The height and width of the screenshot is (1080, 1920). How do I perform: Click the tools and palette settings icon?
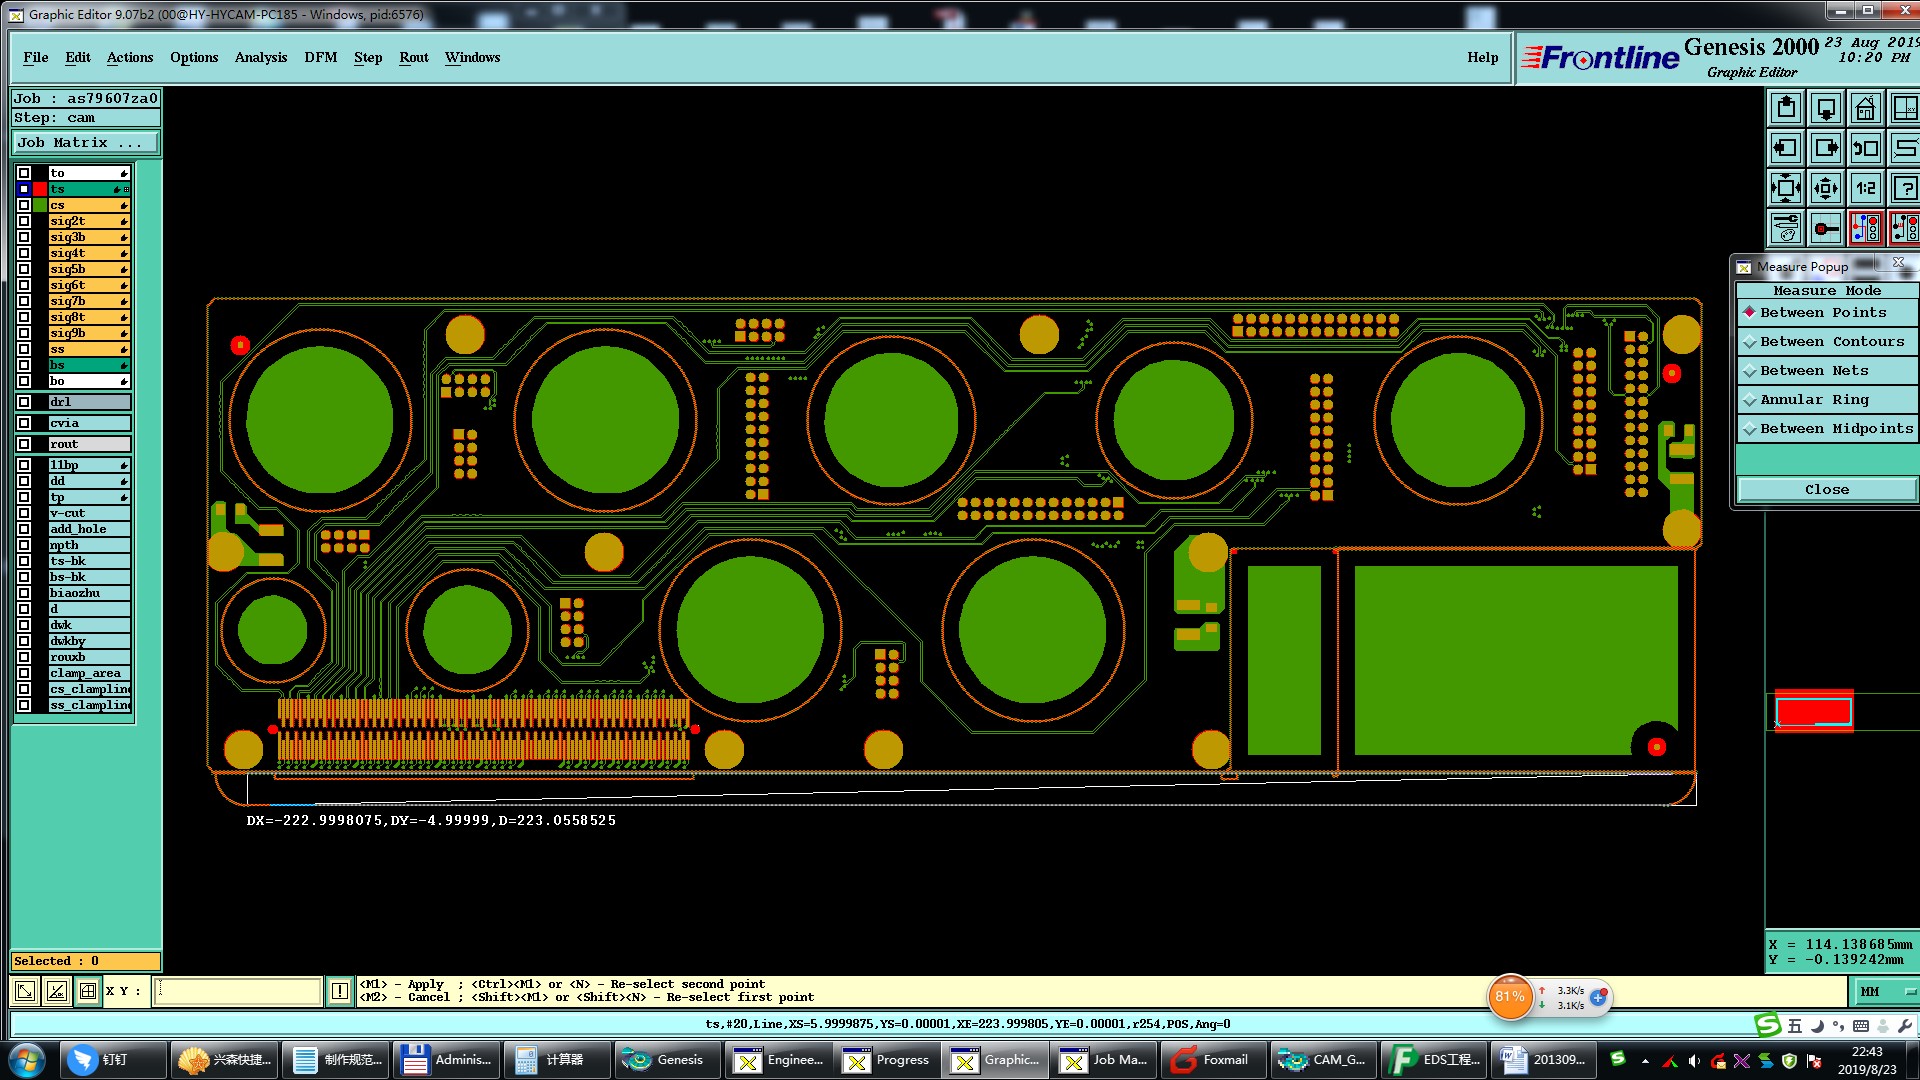click(x=1785, y=228)
